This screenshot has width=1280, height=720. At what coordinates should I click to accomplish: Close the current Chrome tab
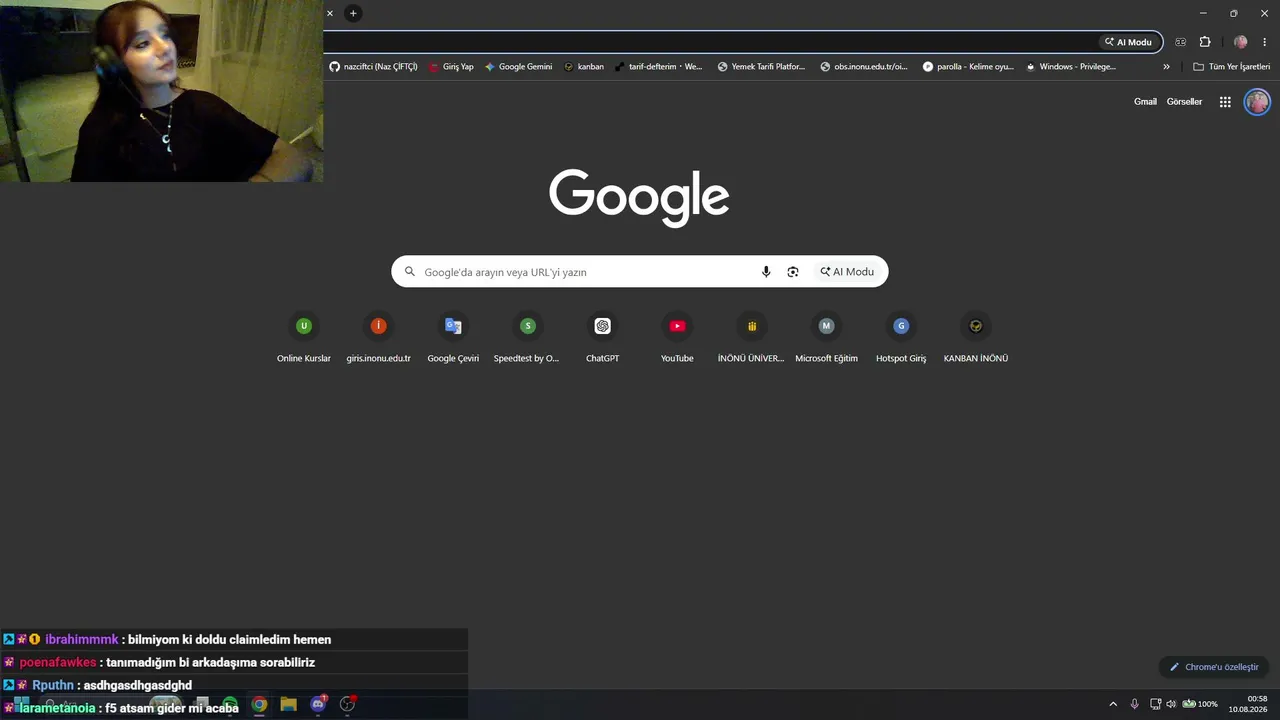coord(330,13)
